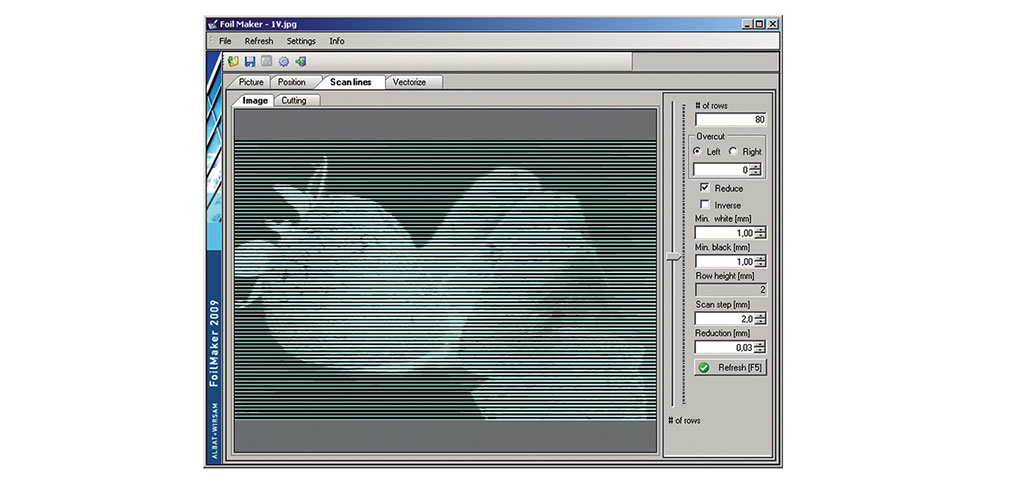Screen dimensions: 1024x500
Task: Click the exit door icon with green arrow
Action: [300, 62]
